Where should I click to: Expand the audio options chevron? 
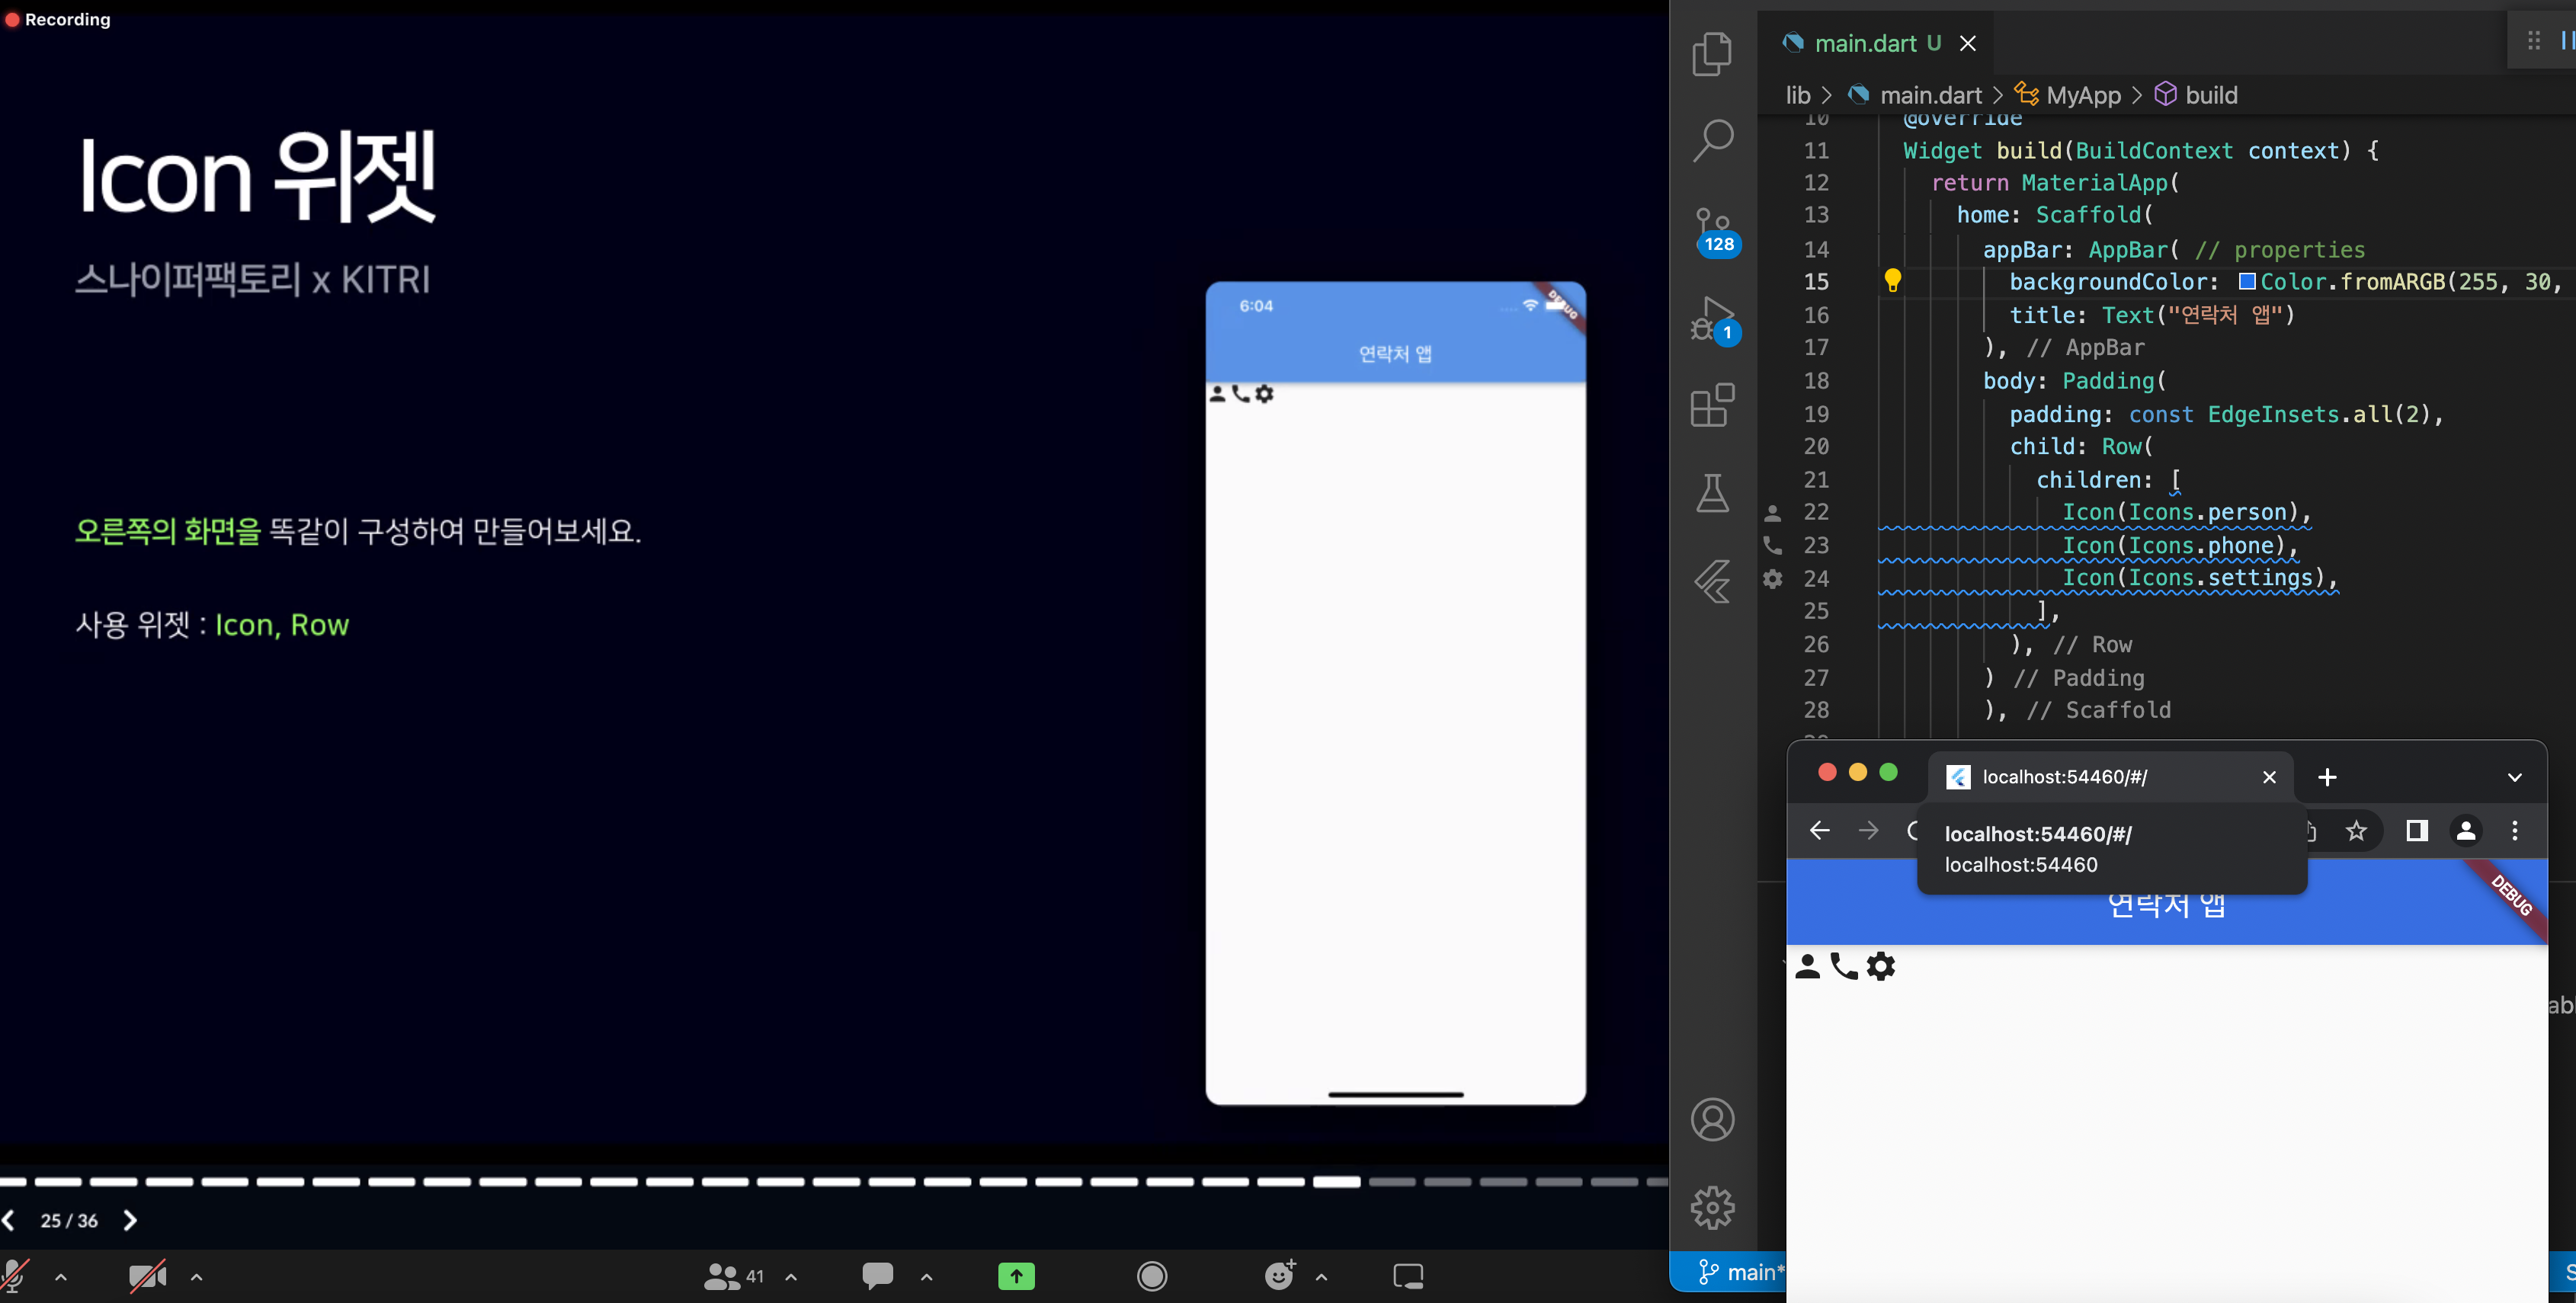click(61, 1277)
